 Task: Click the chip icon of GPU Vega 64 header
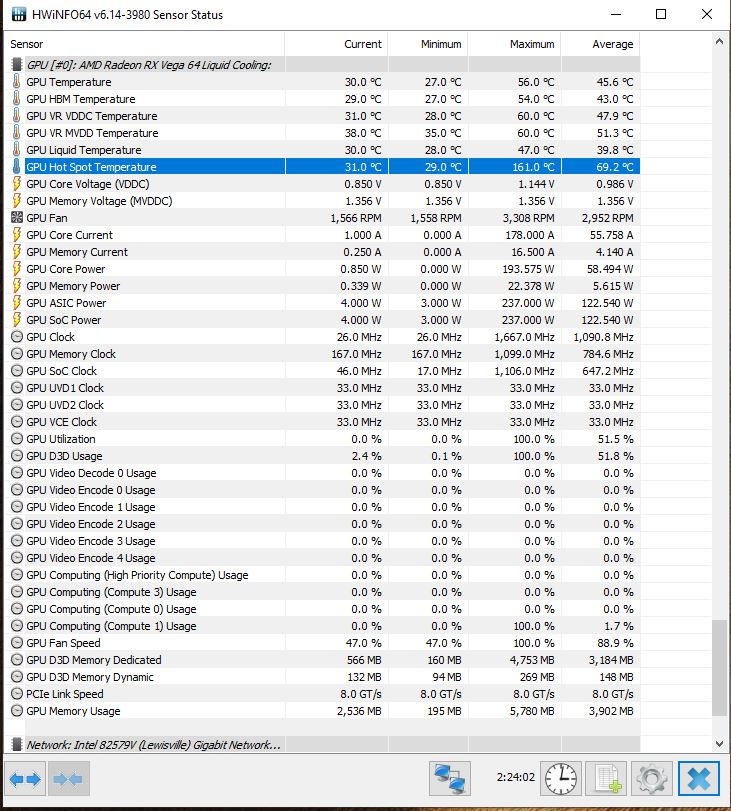coord(17,65)
